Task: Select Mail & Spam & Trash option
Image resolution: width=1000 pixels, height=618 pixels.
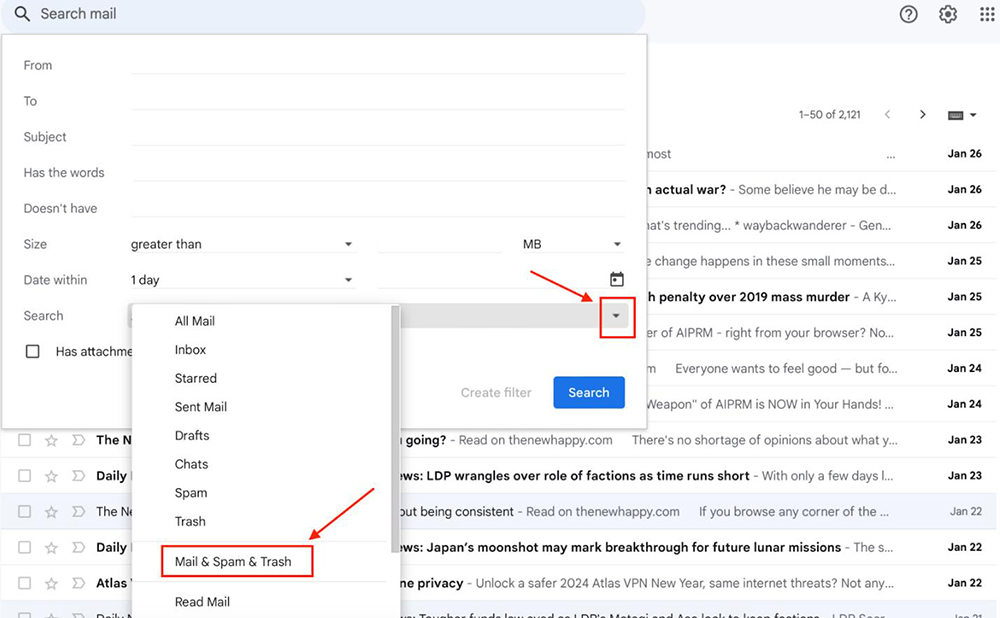Action: click(236, 561)
